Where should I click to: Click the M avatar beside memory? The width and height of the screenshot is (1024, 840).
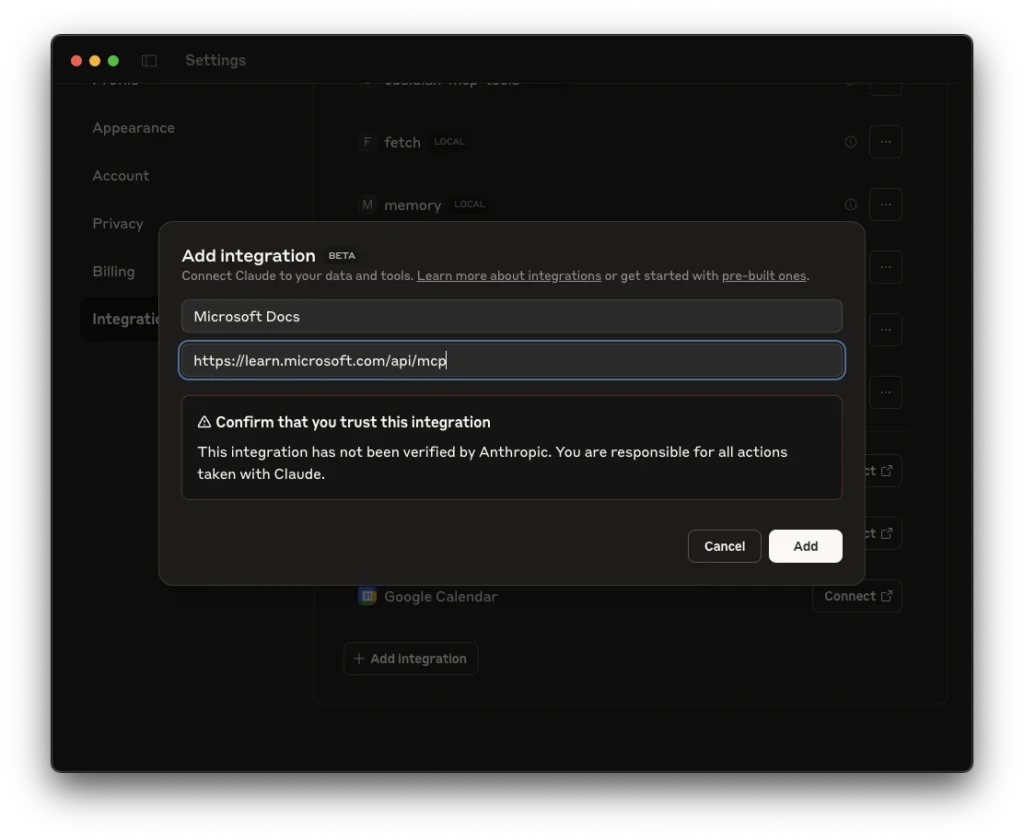click(x=367, y=204)
